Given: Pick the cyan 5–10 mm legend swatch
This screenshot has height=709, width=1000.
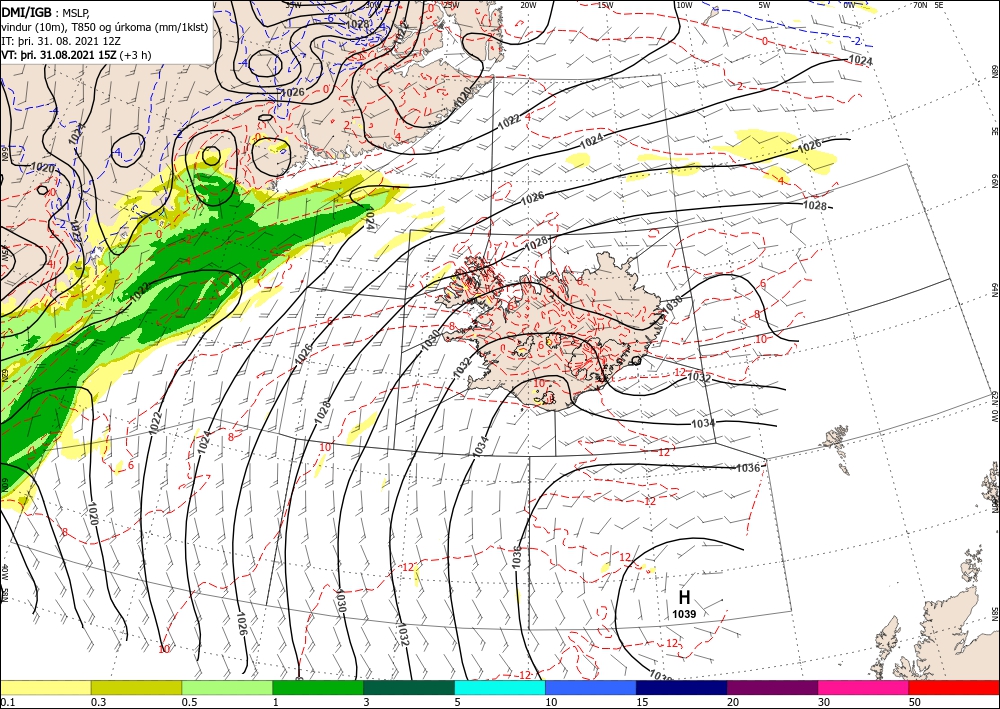Looking at the screenshot, I should point(500,687).
